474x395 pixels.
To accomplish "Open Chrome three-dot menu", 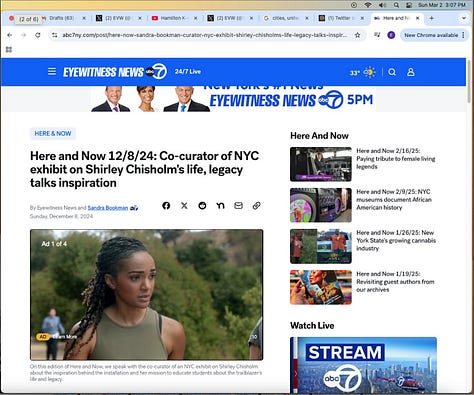I will 463,35.
